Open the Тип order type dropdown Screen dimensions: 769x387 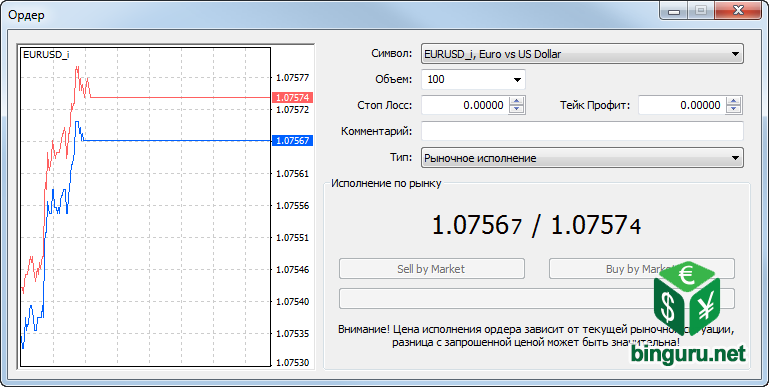pyautogui.click(x=582, y=158)
